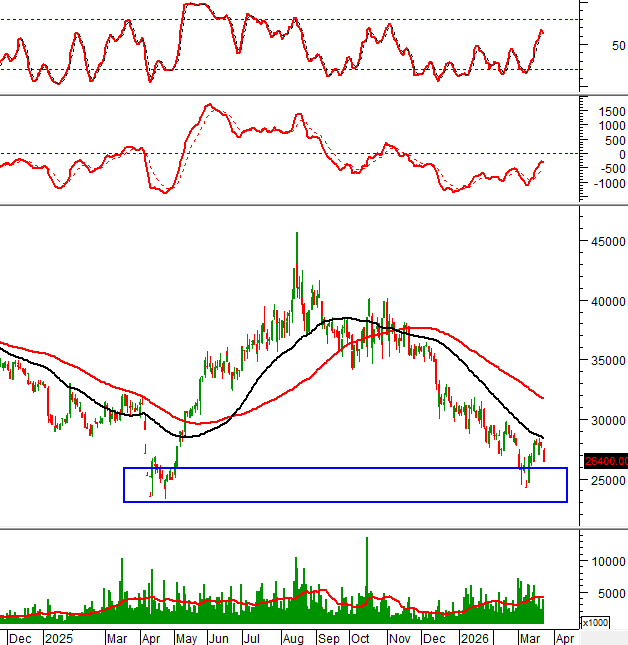Click the red 26400.00 current price tag
The height and width of the screenshot is (645, 628).
point(604,460)
